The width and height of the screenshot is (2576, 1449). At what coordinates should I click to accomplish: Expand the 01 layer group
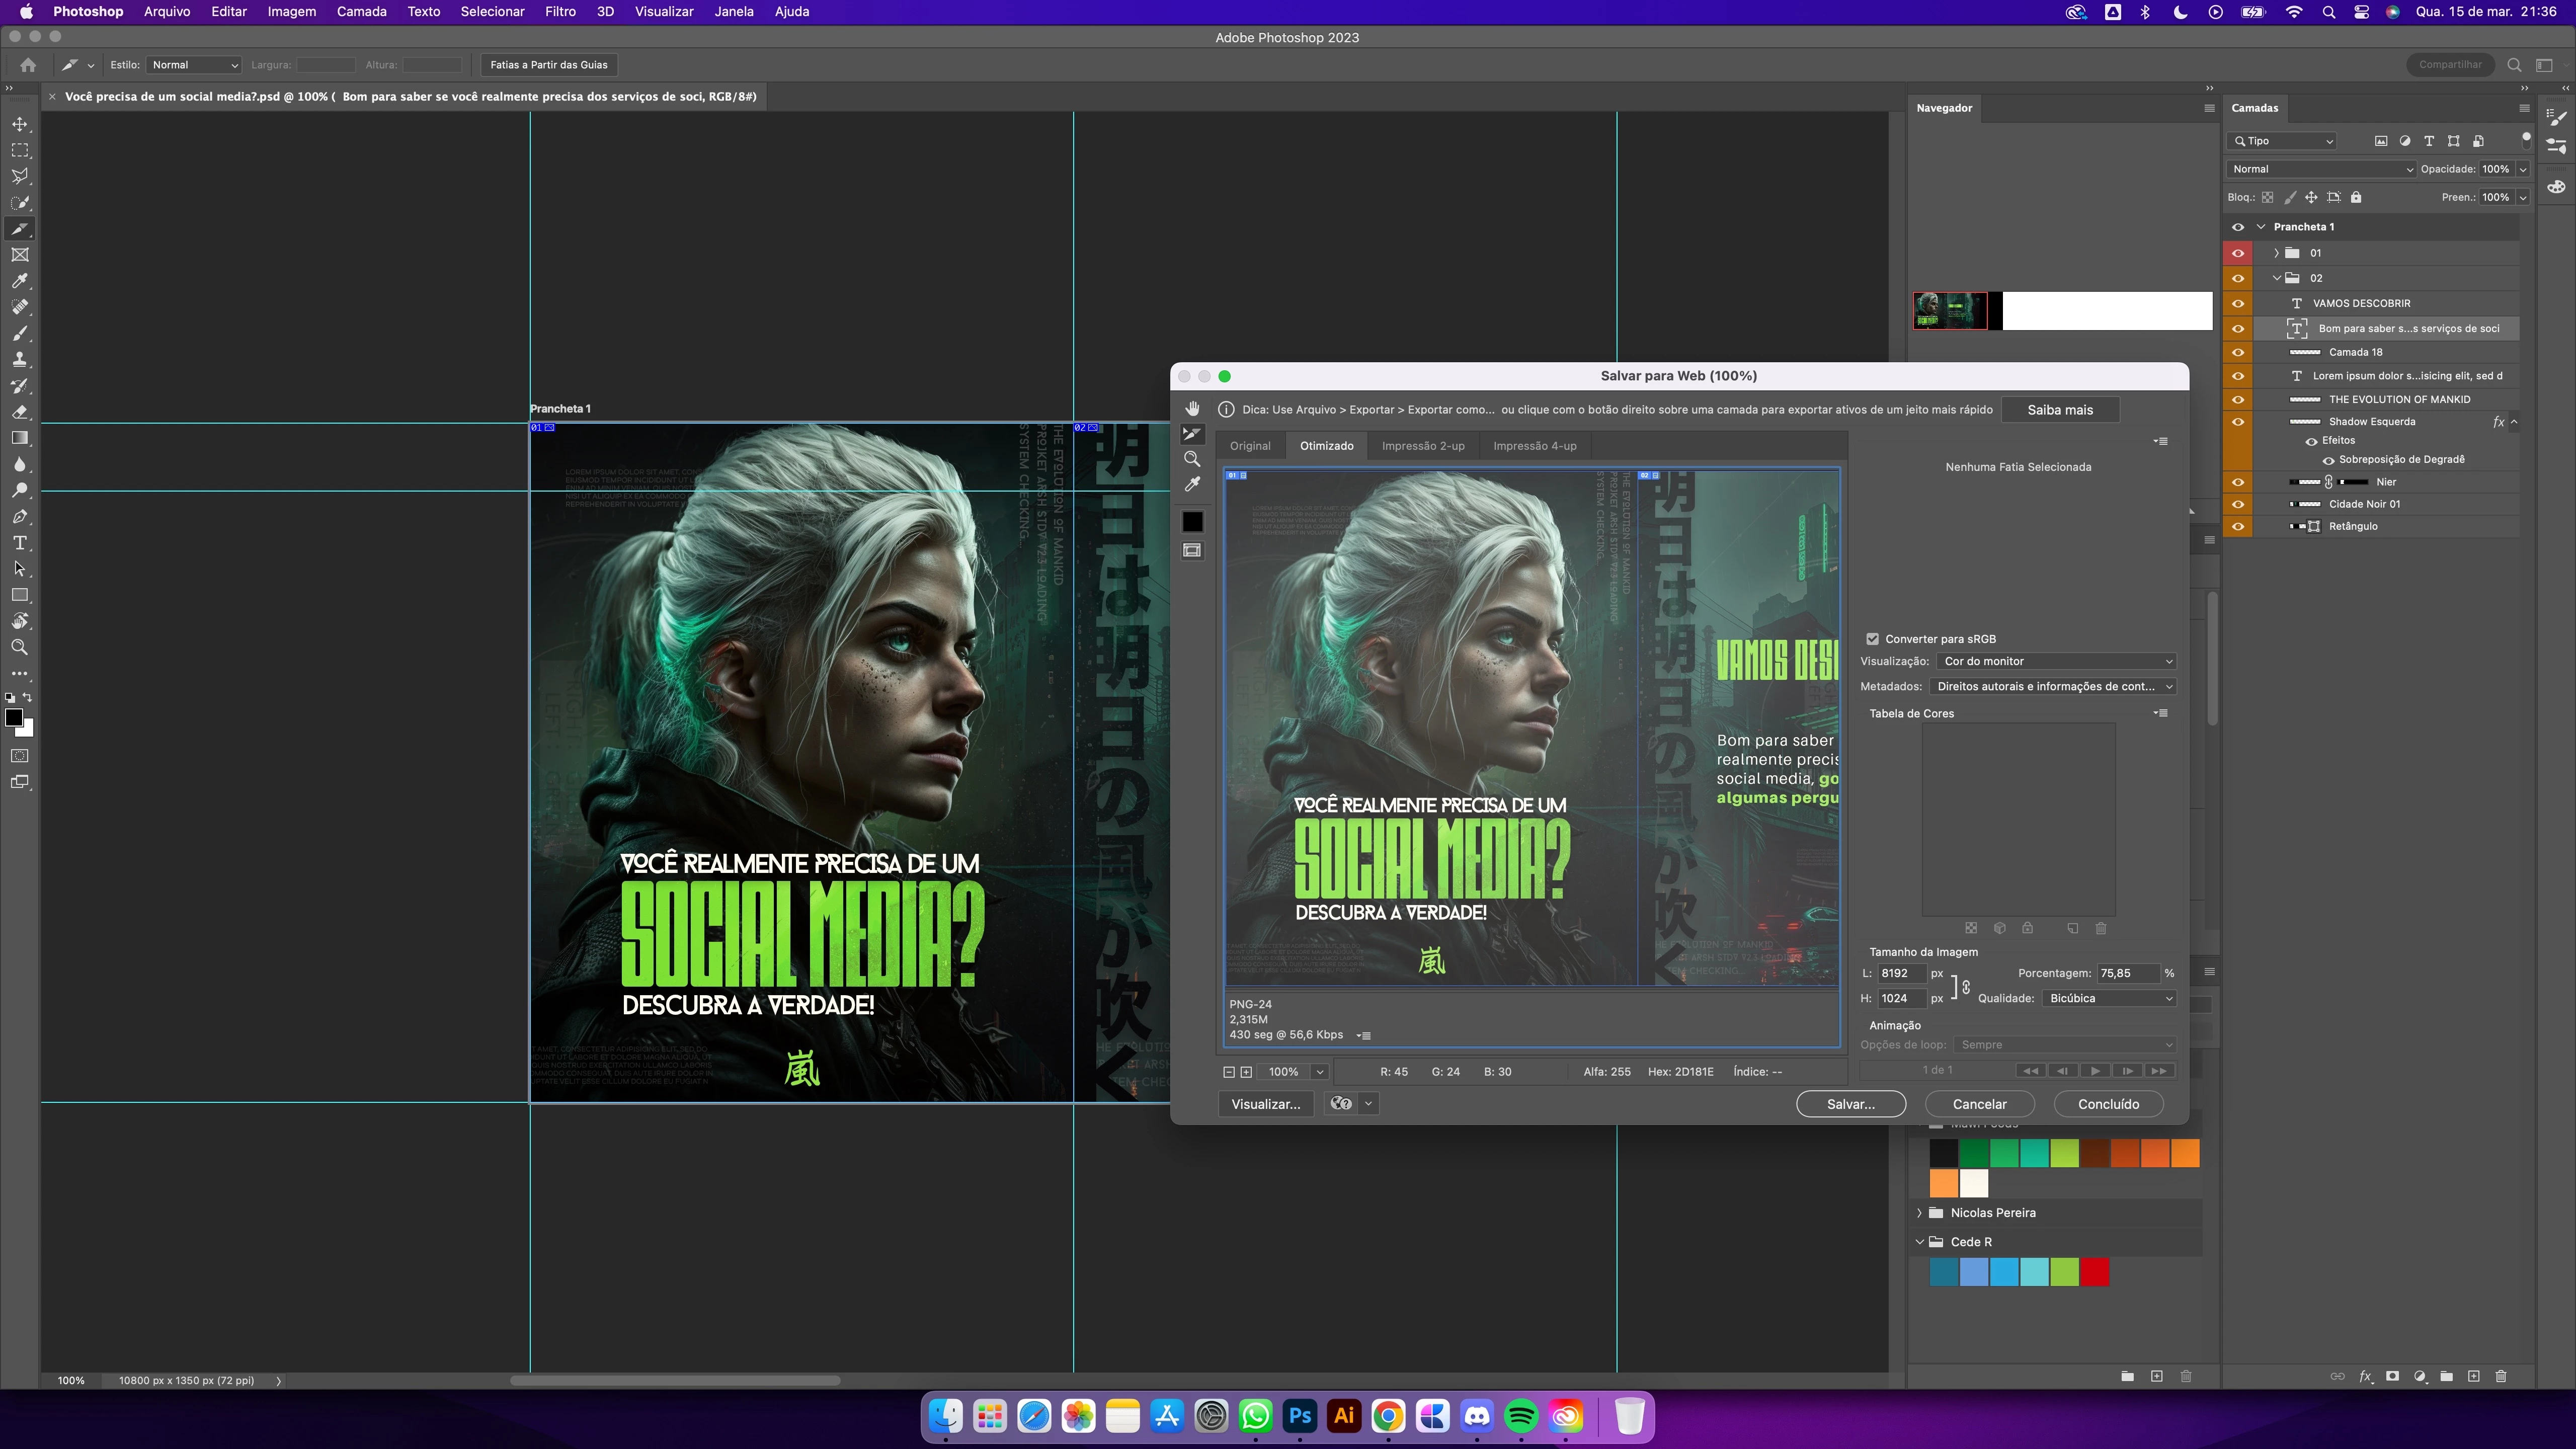2276,253
